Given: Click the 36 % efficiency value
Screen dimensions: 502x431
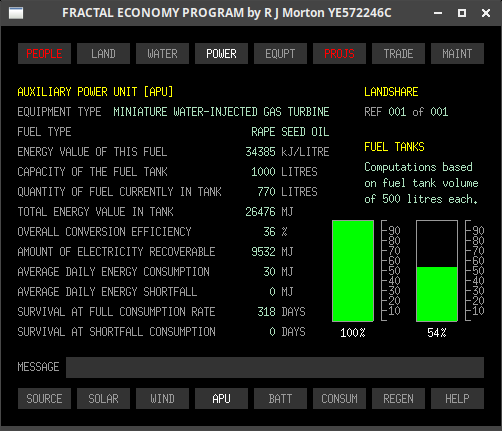Looking at the screenshot, I should point(275,232).
